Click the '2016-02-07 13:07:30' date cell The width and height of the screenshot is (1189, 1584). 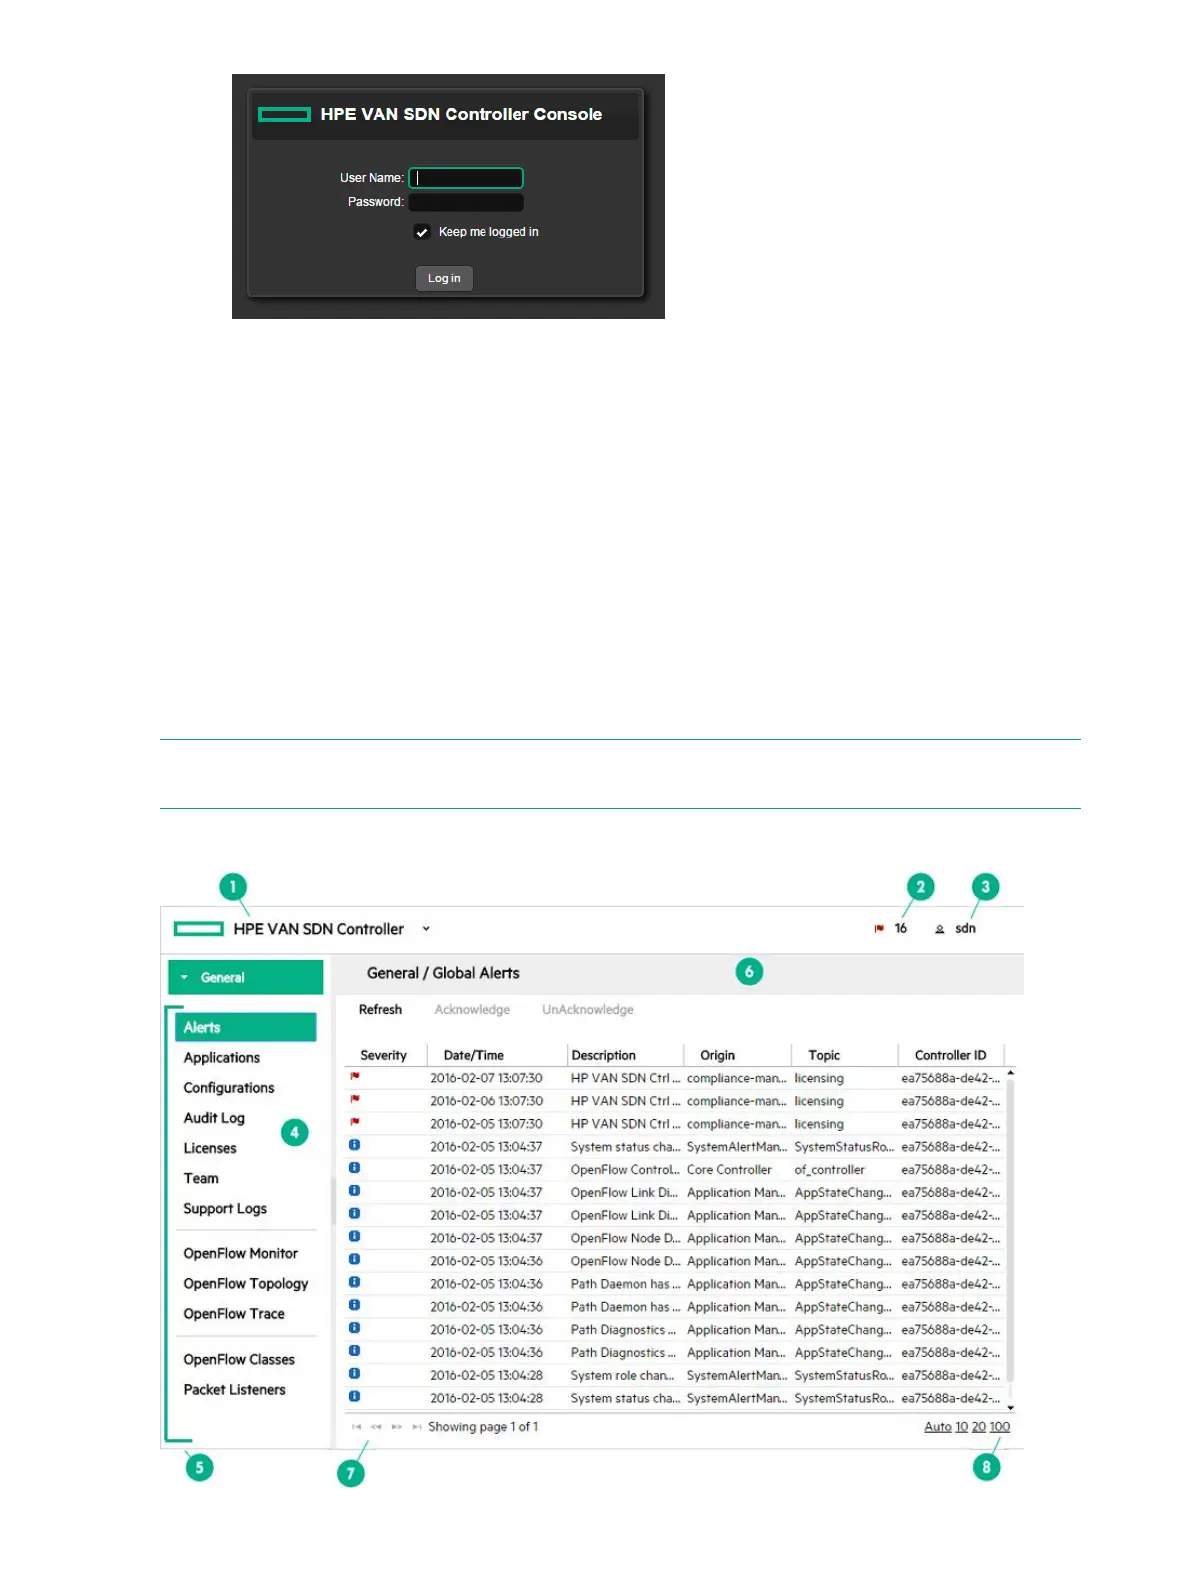pos(486,1078)
